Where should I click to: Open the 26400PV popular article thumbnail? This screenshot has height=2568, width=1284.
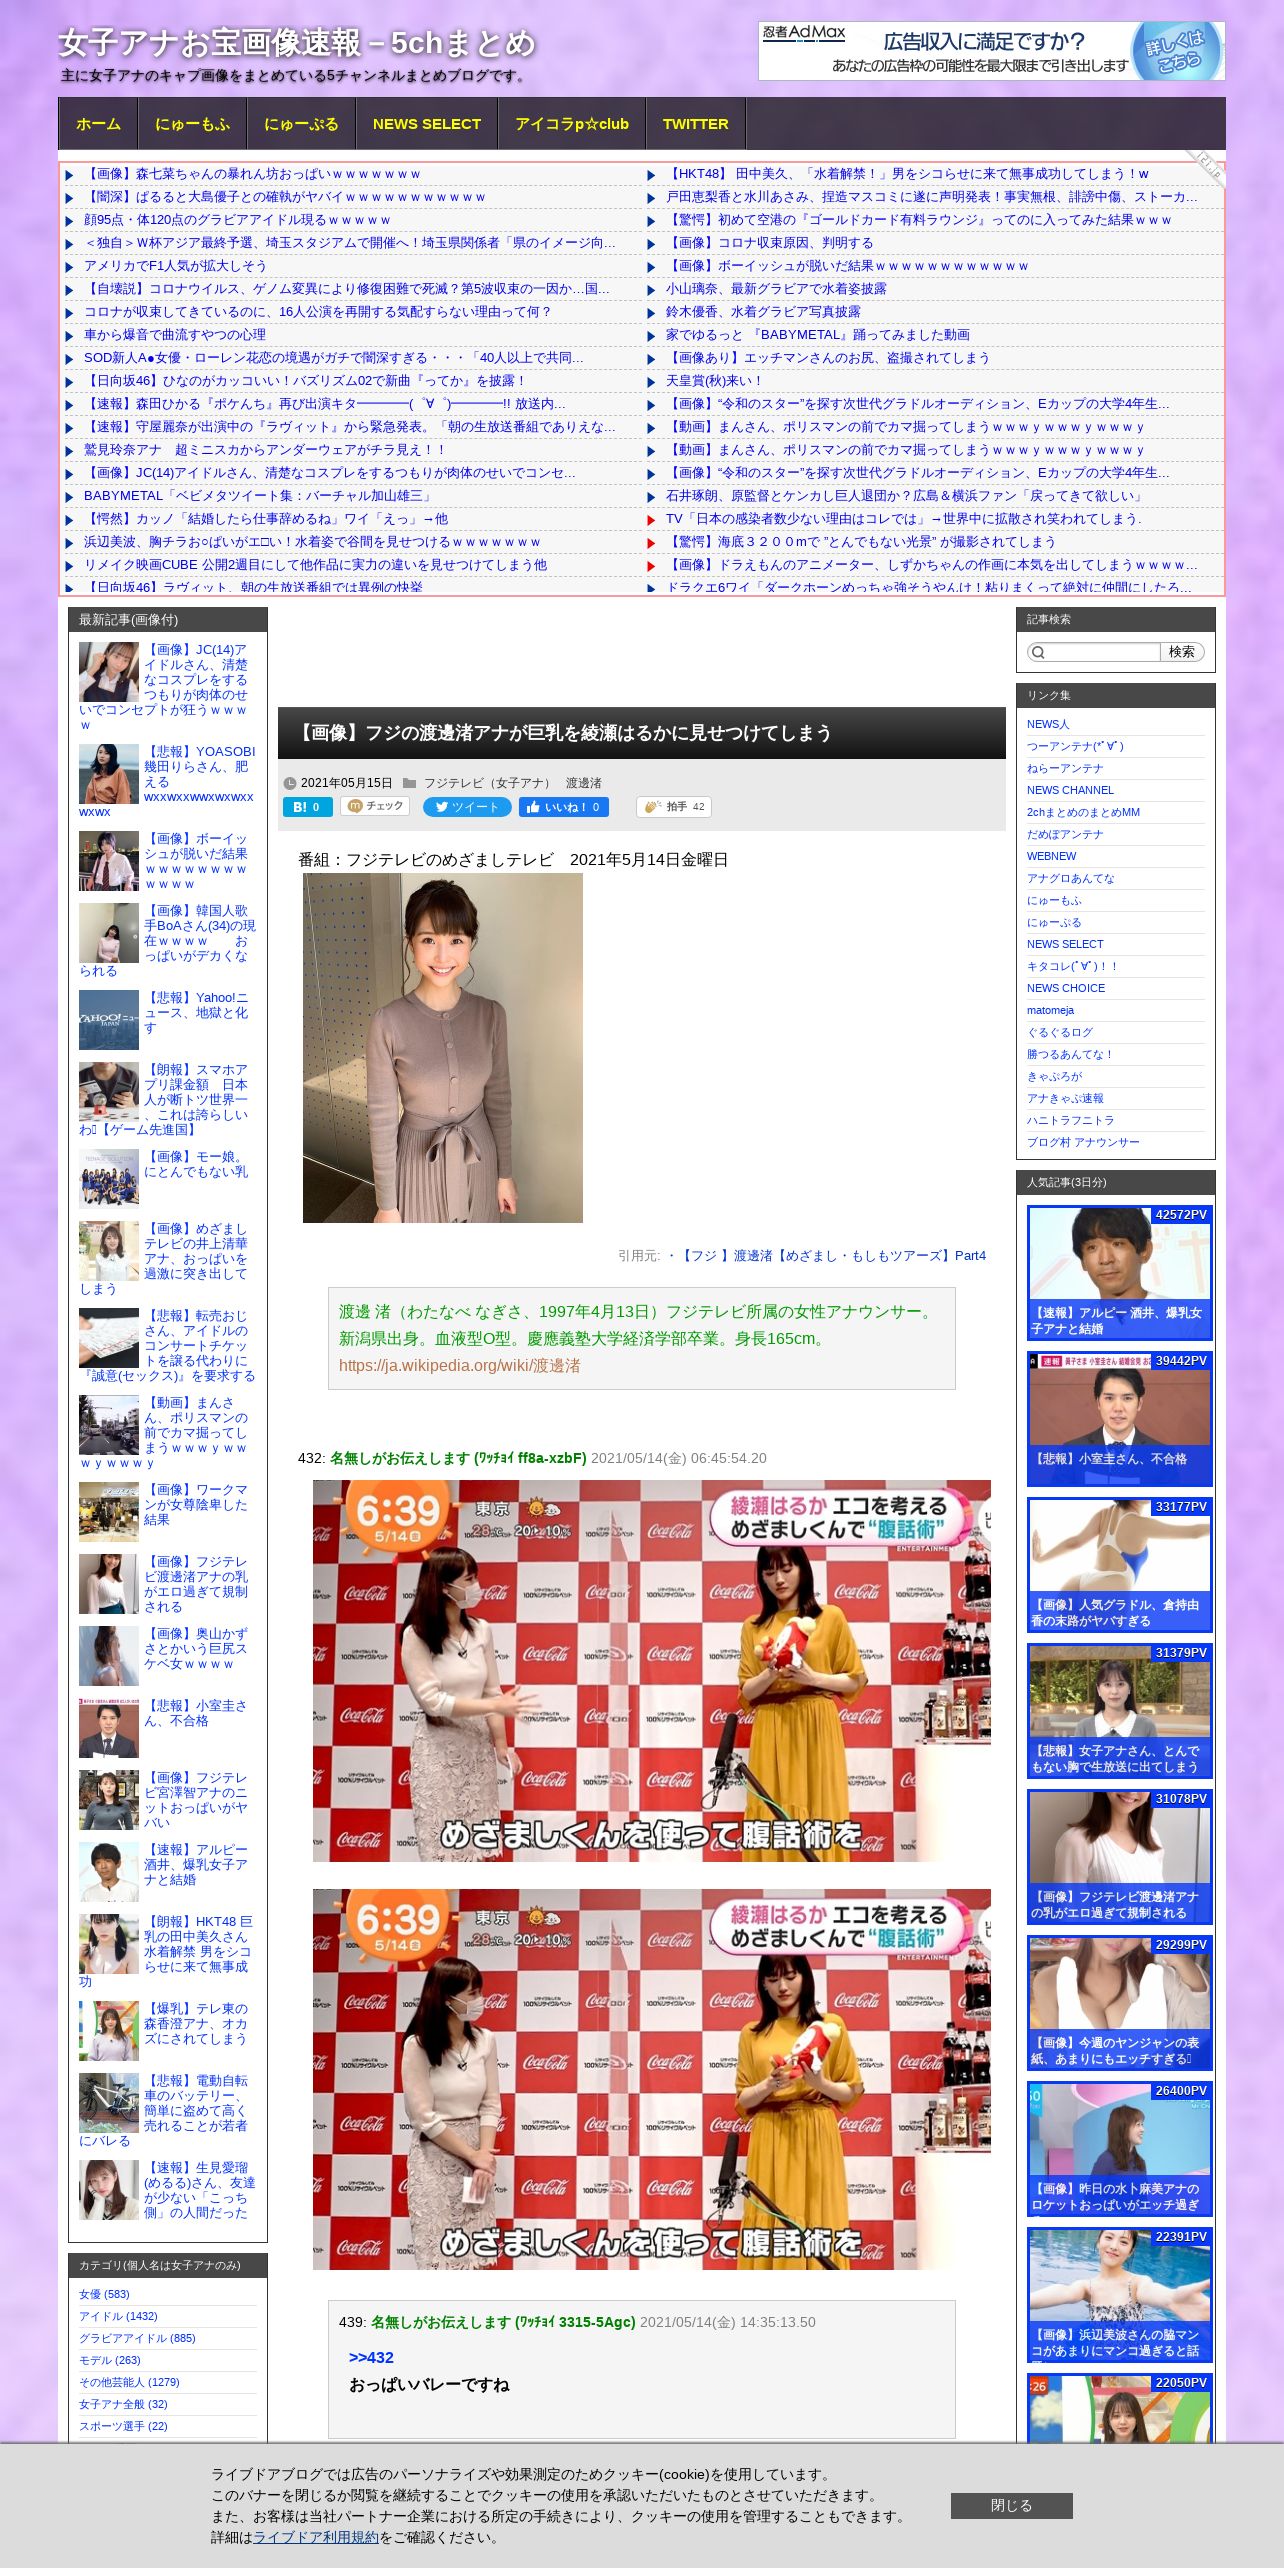[1120, 2149]
